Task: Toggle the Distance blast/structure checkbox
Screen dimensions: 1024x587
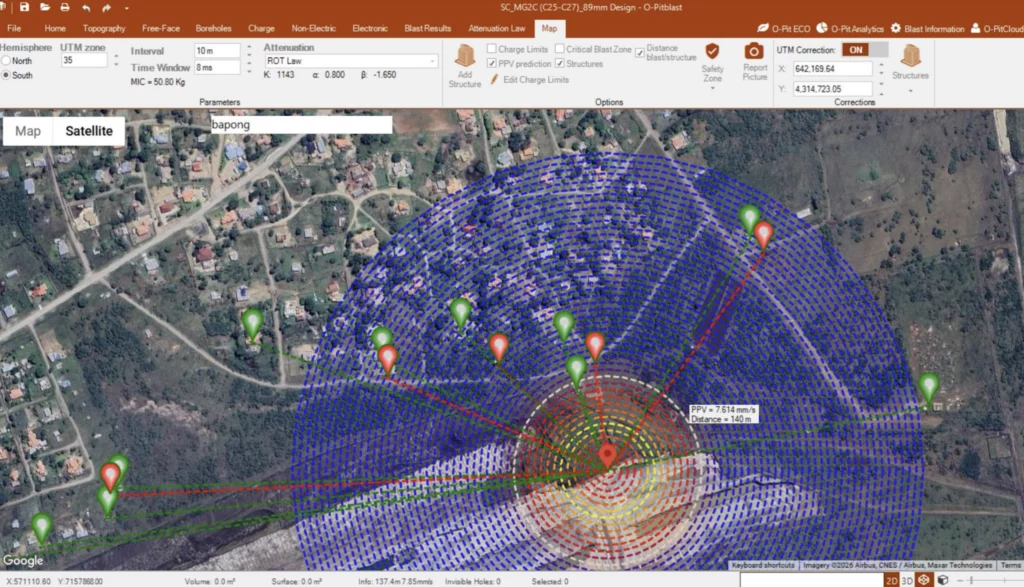Action: pos(639,53)
